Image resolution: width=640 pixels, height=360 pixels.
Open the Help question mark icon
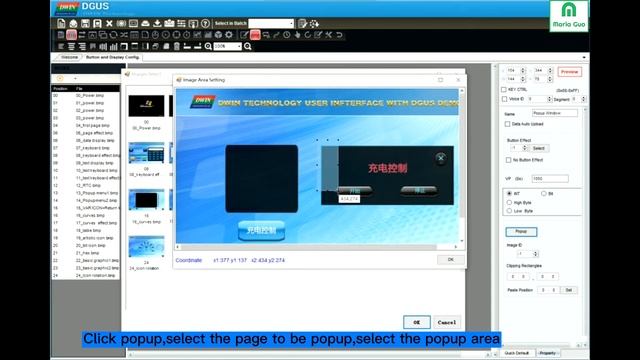(x=205, y=24)
